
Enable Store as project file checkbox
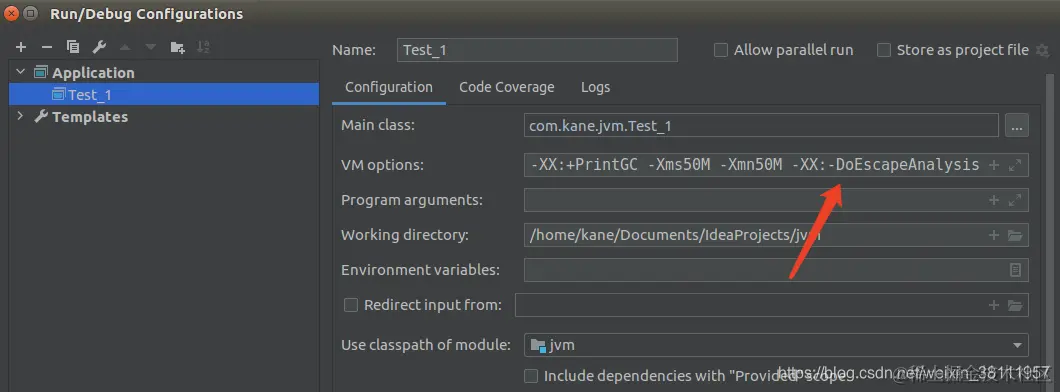pos(884,50)
